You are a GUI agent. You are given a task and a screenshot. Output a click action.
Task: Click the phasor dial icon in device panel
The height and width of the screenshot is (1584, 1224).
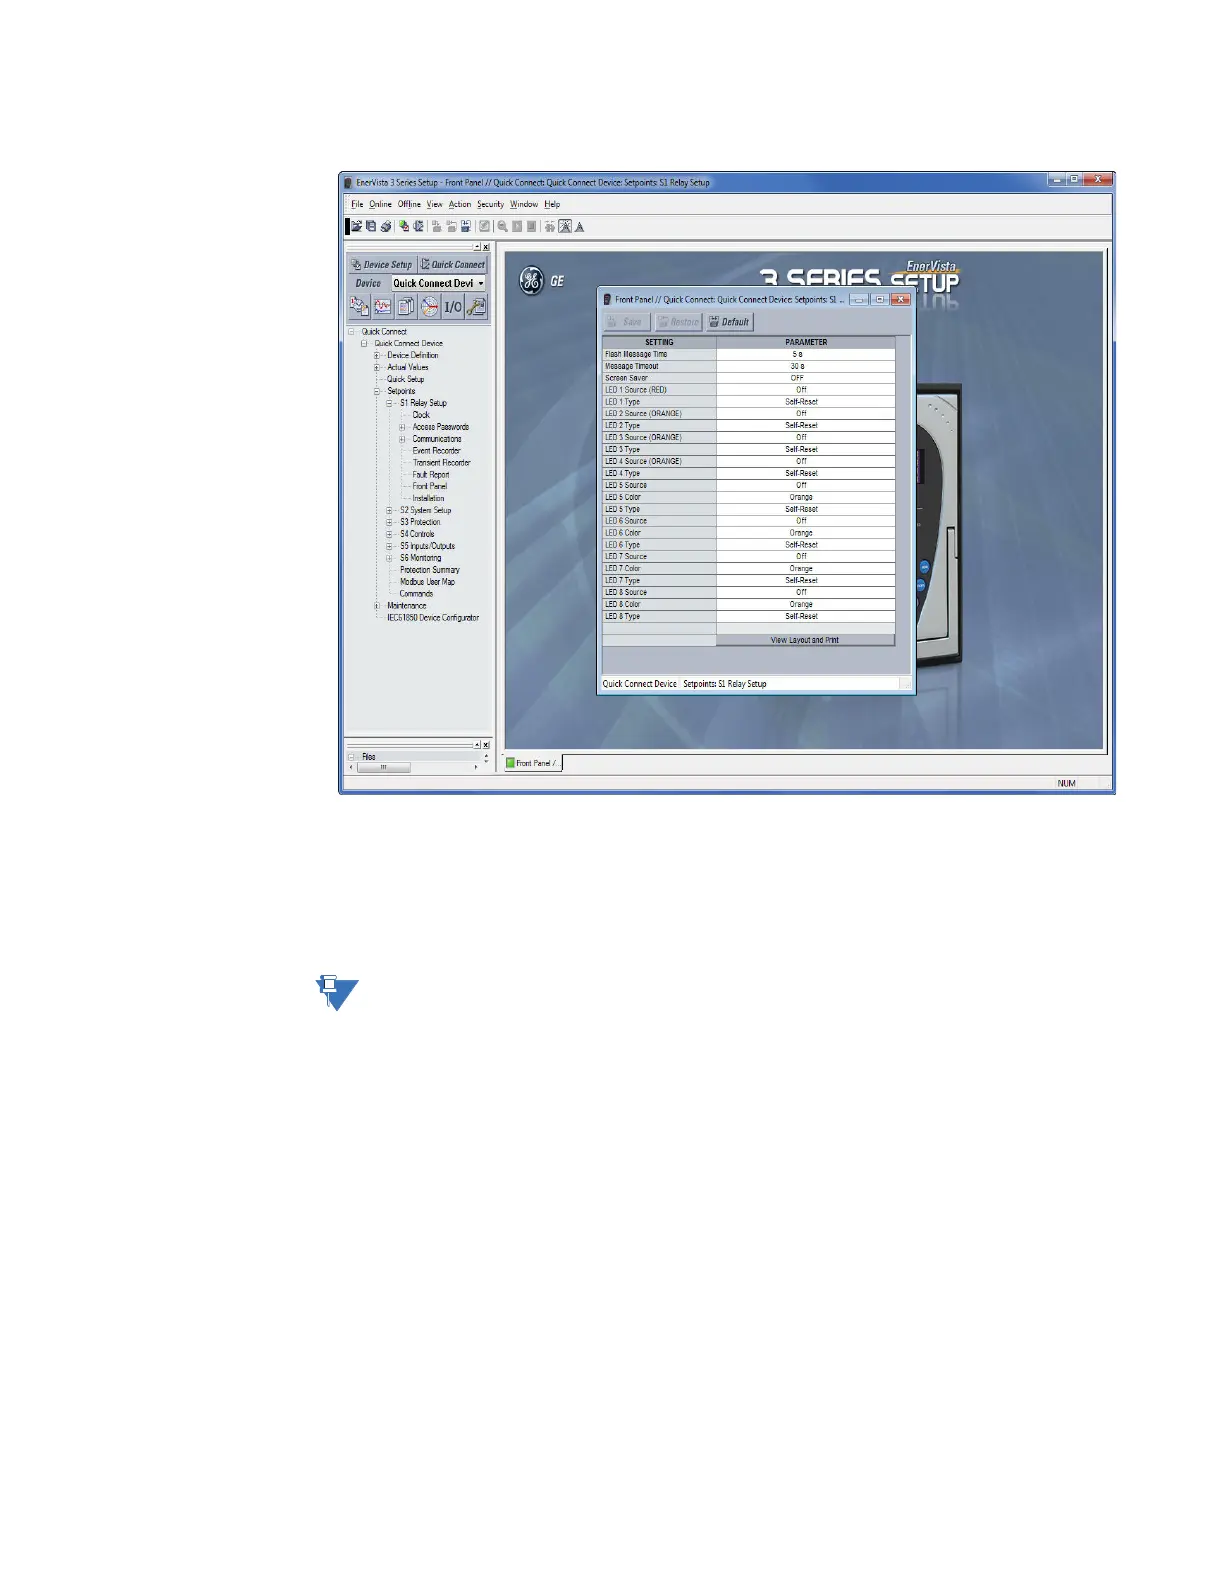pos(429,307)
